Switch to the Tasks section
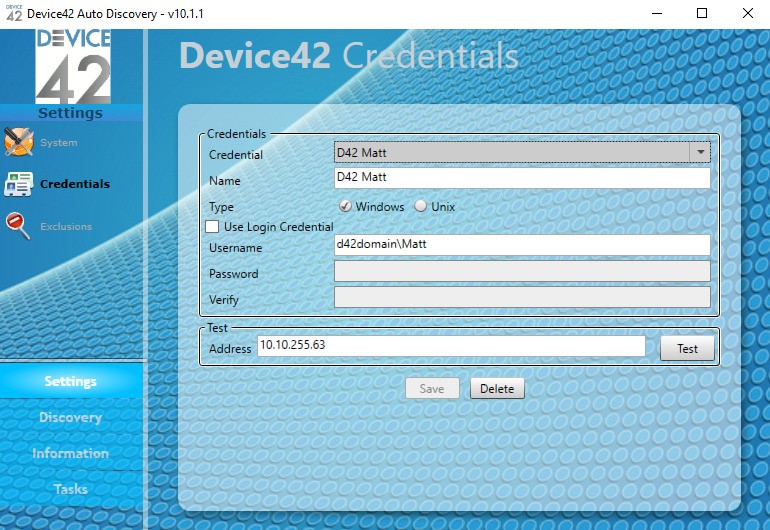The image size is (770, 530). pyautogui.click(x=71, y=489)
